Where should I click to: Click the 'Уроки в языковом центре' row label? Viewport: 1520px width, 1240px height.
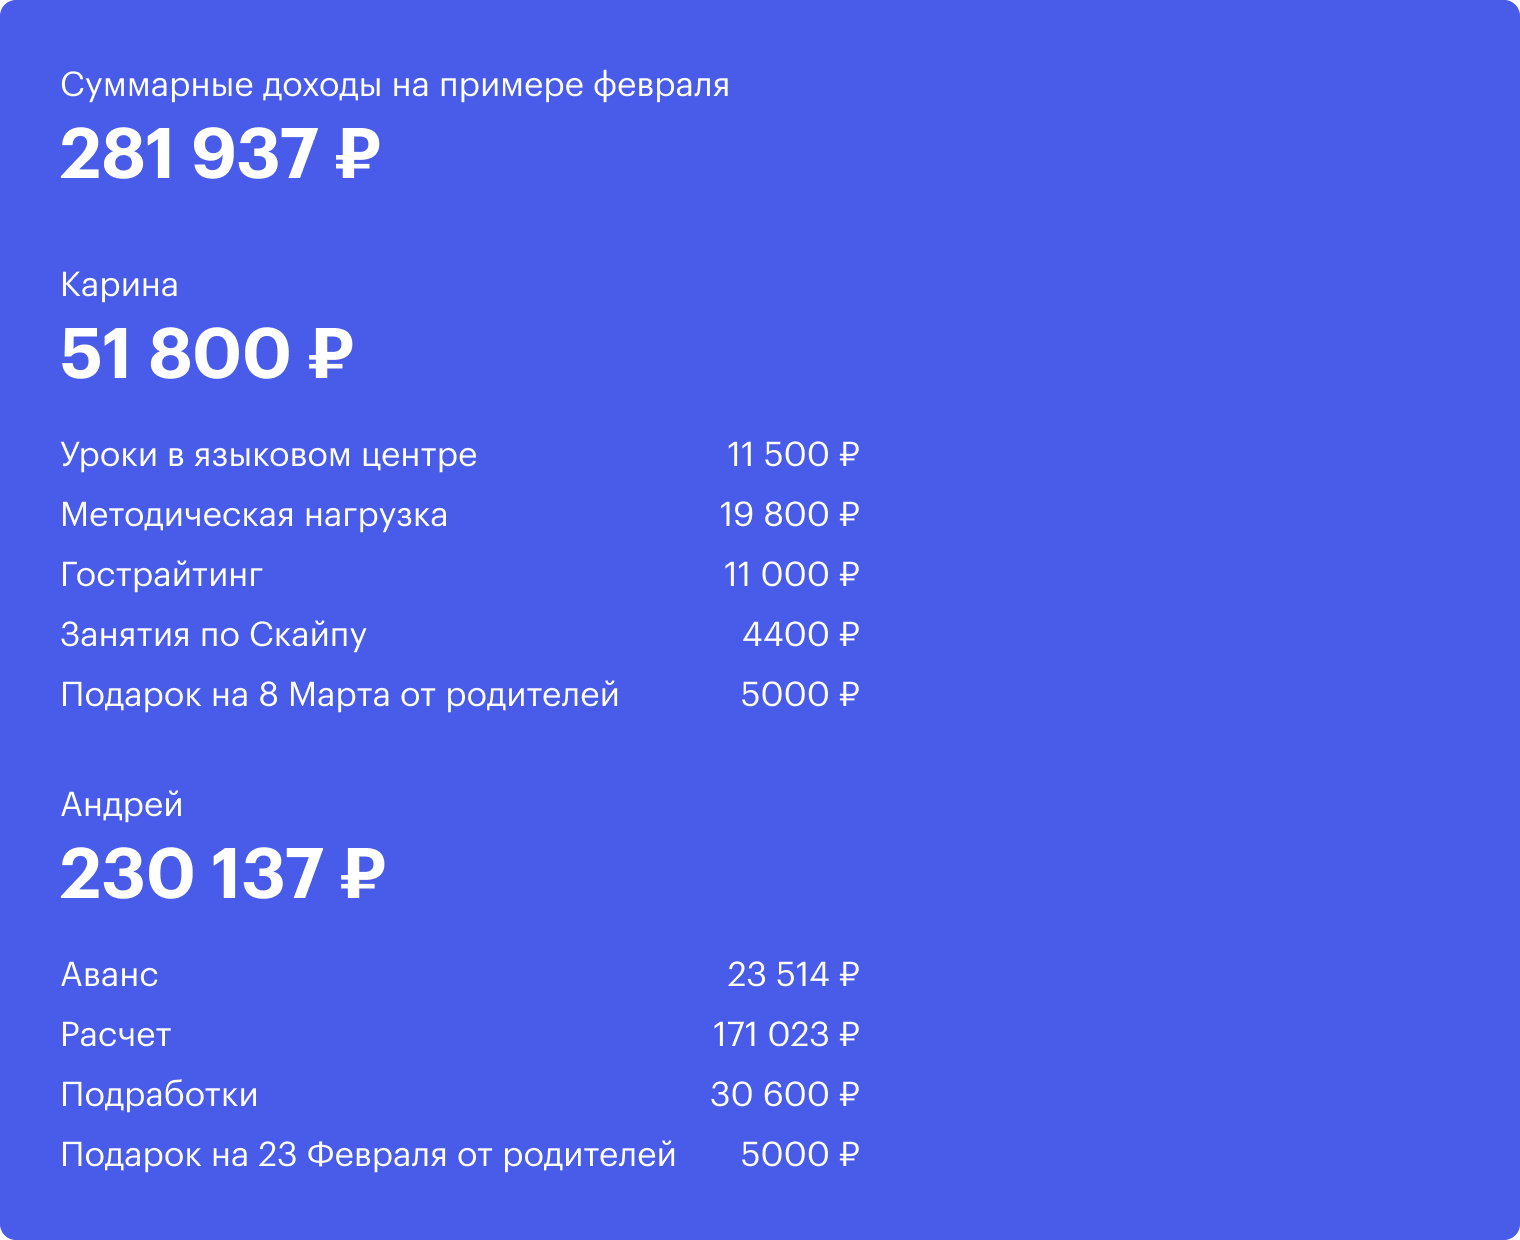coord(269,456)
